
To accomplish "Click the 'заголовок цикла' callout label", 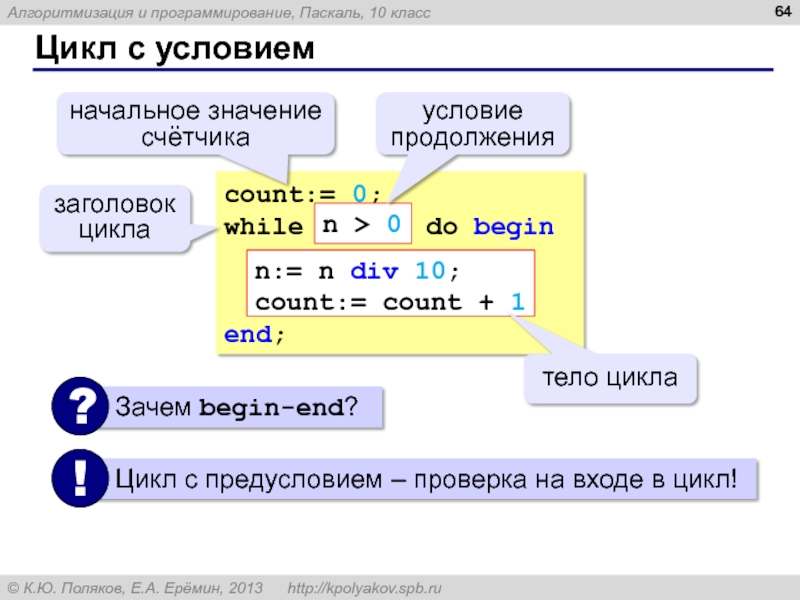I will coord(115,217).
